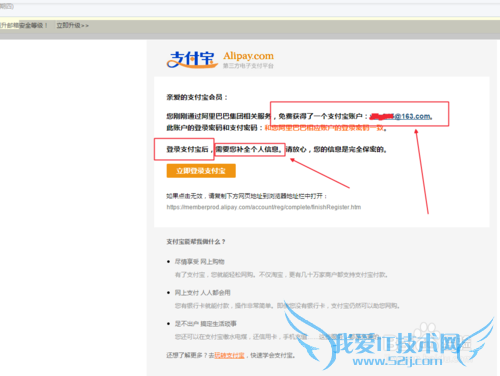Click the @163.com email address link
Viewport: 500px width, 376px height.
click(x=401, y=116)
